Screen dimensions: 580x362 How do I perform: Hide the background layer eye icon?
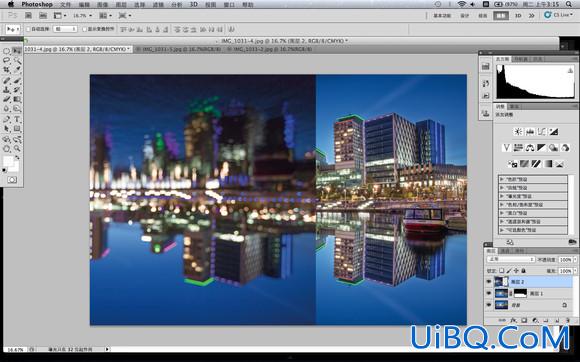pyautogui.click(x=489, y=305)
